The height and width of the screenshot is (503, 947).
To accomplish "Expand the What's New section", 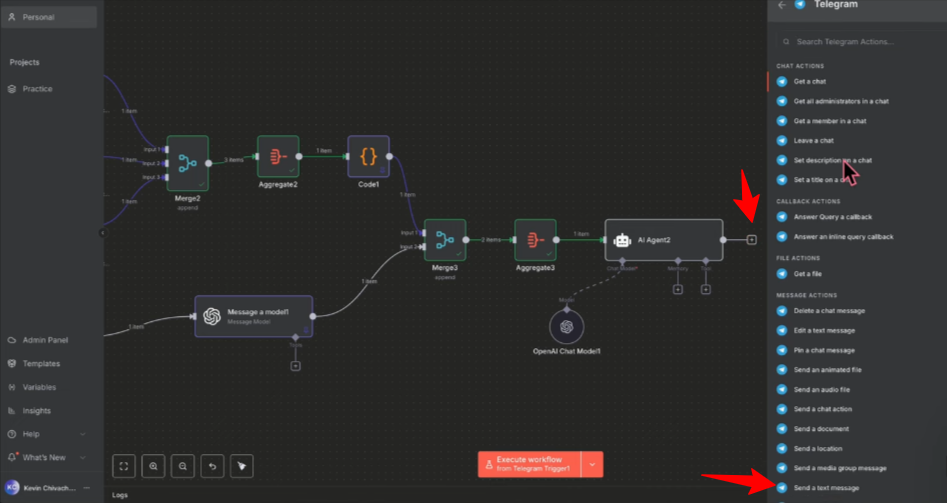I will coord(82,457).
